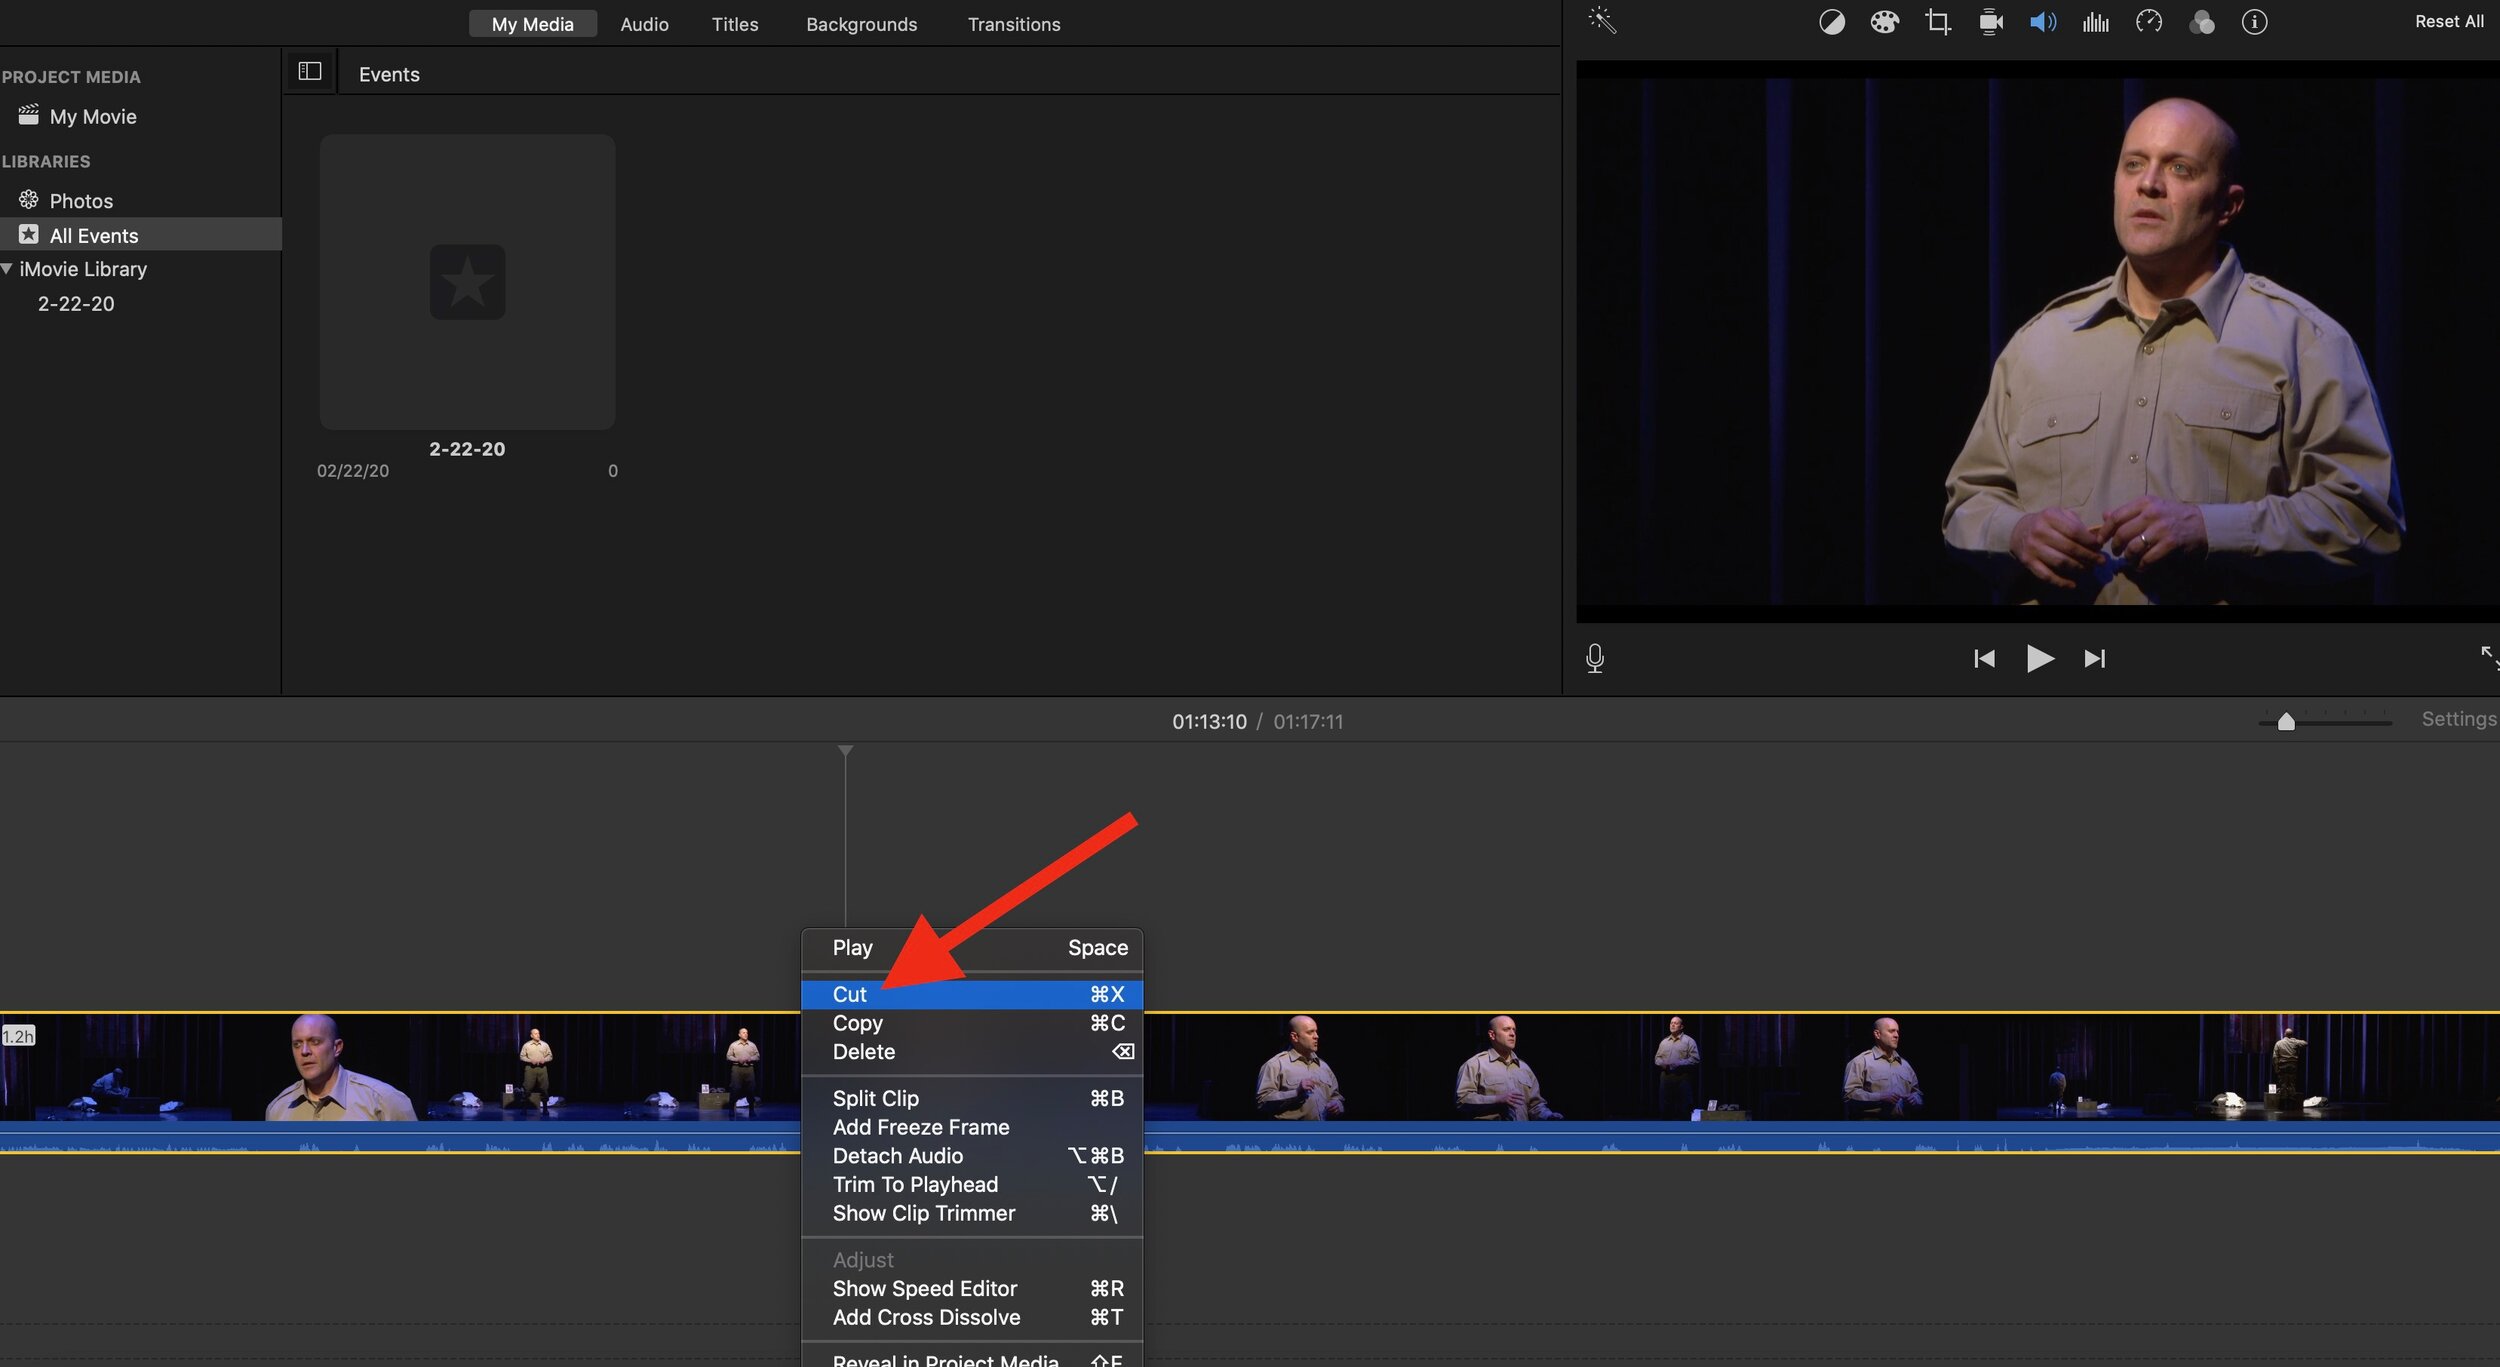Open the color correction palette tool
This screenshot has height=1367, width=2500.
click(x=1884, y=22)
